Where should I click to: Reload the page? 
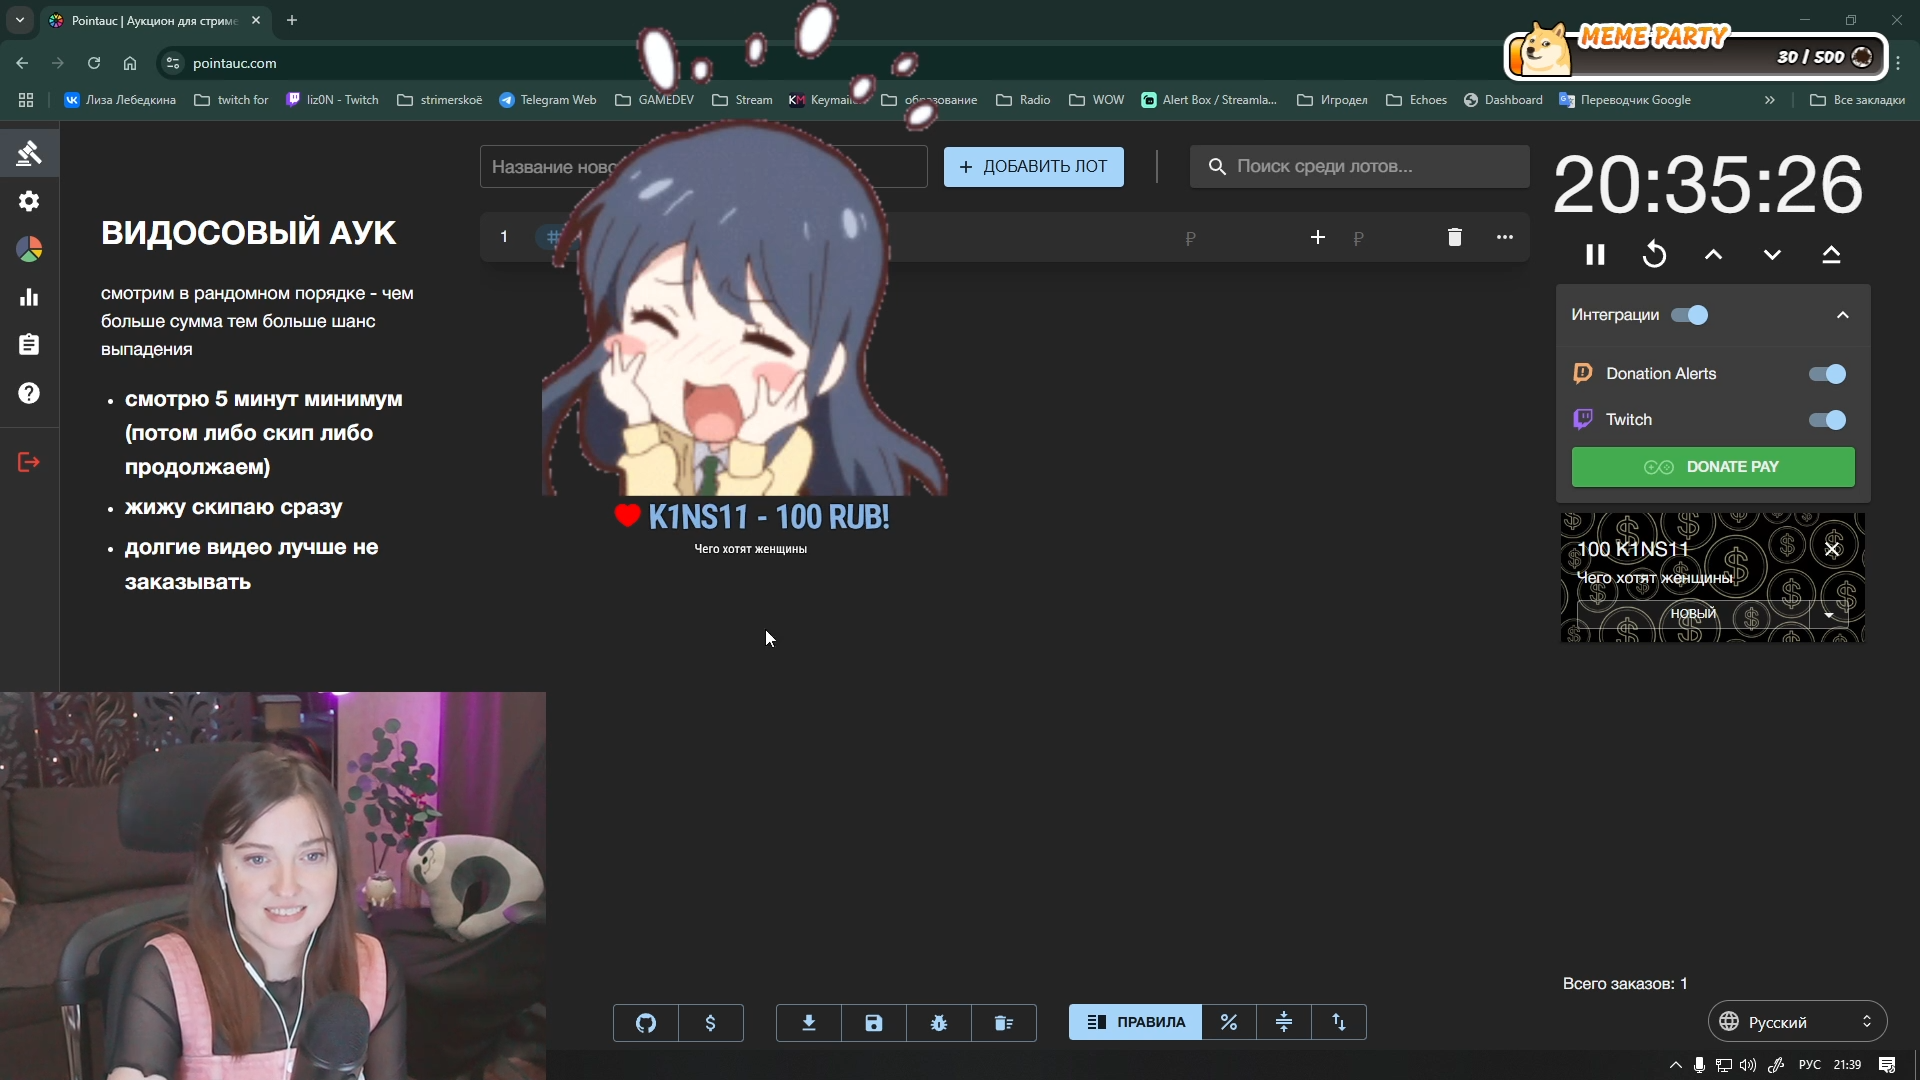point(94,63)
